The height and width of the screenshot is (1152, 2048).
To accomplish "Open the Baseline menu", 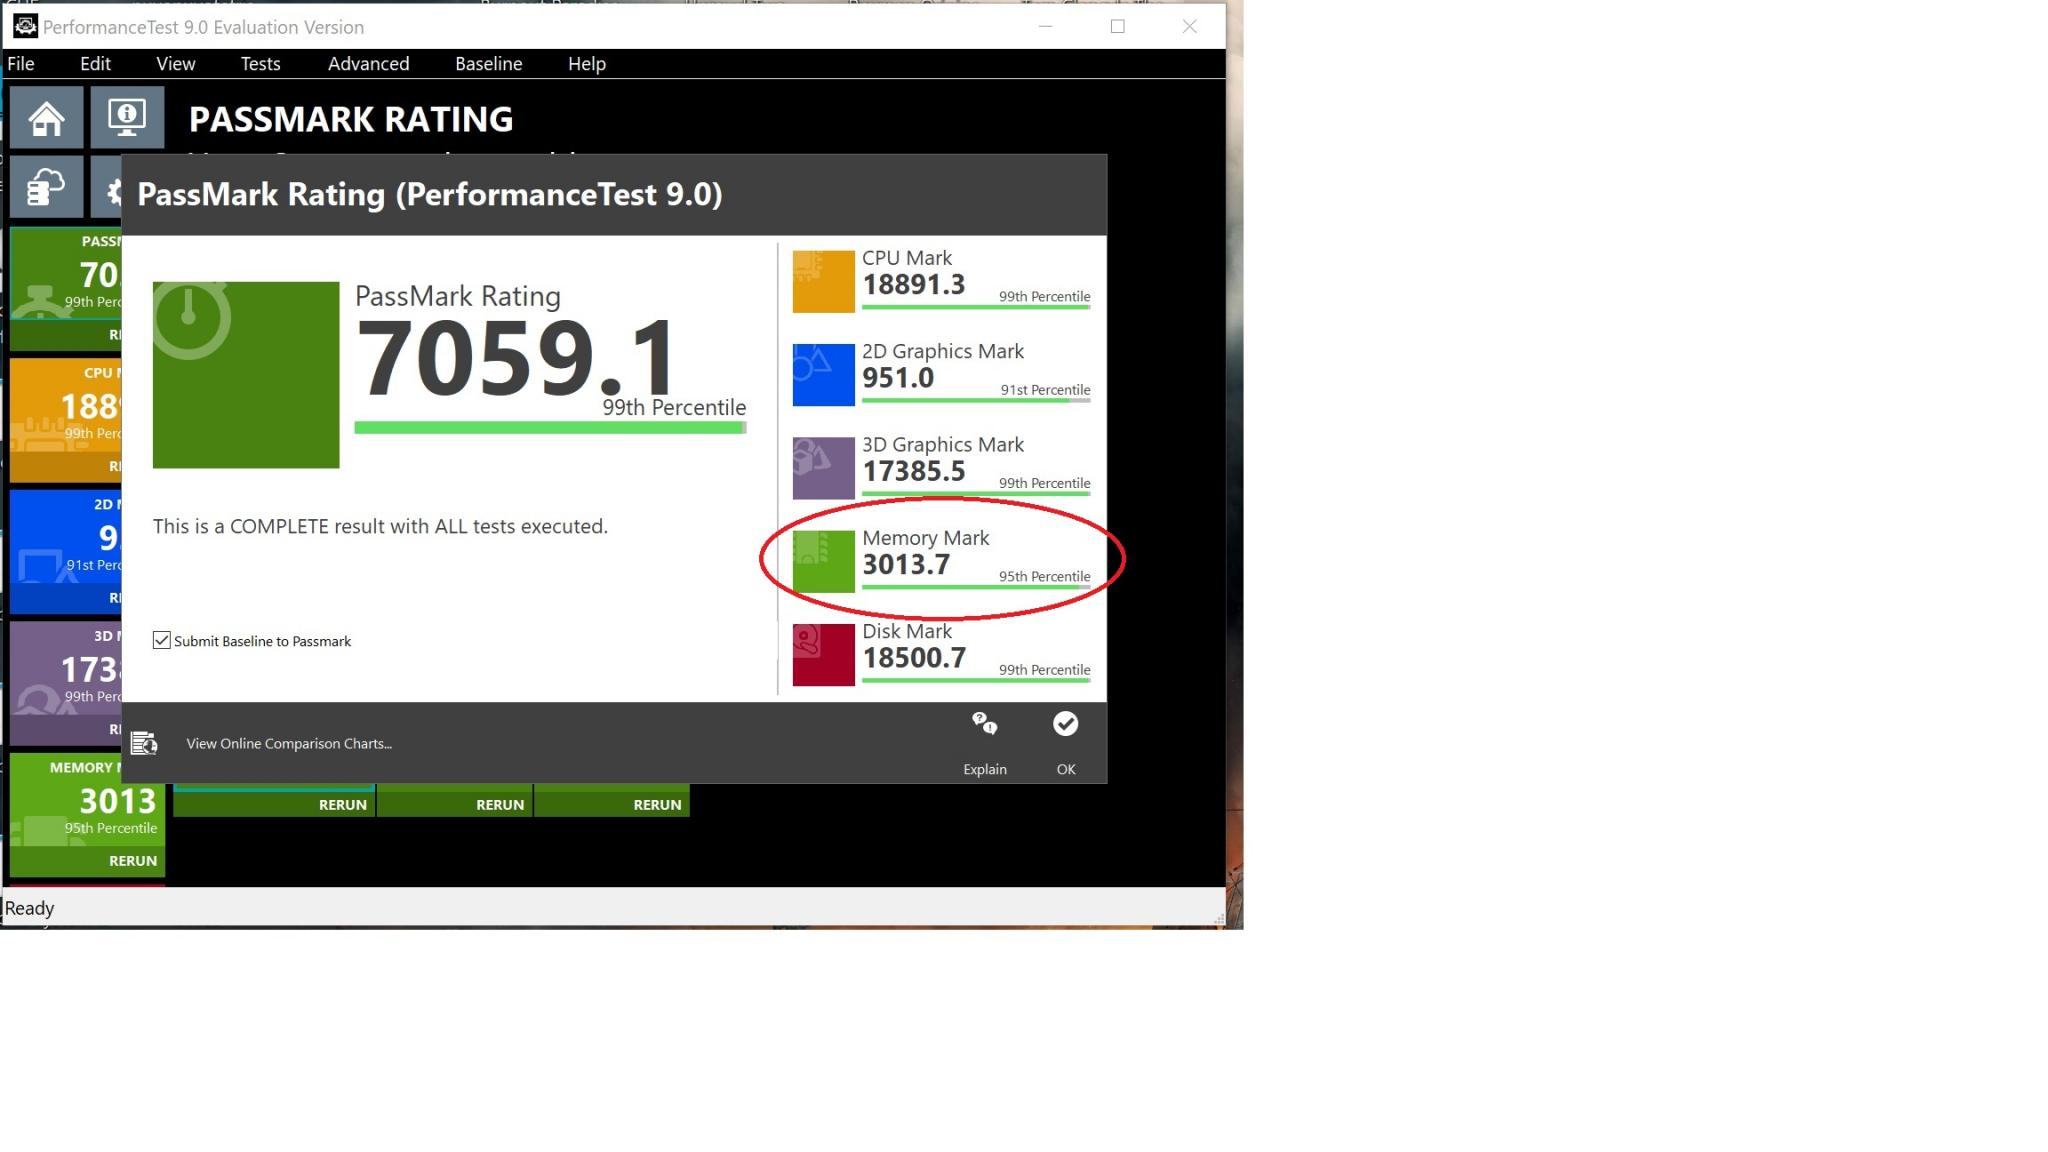I will (x=489, y=64).
